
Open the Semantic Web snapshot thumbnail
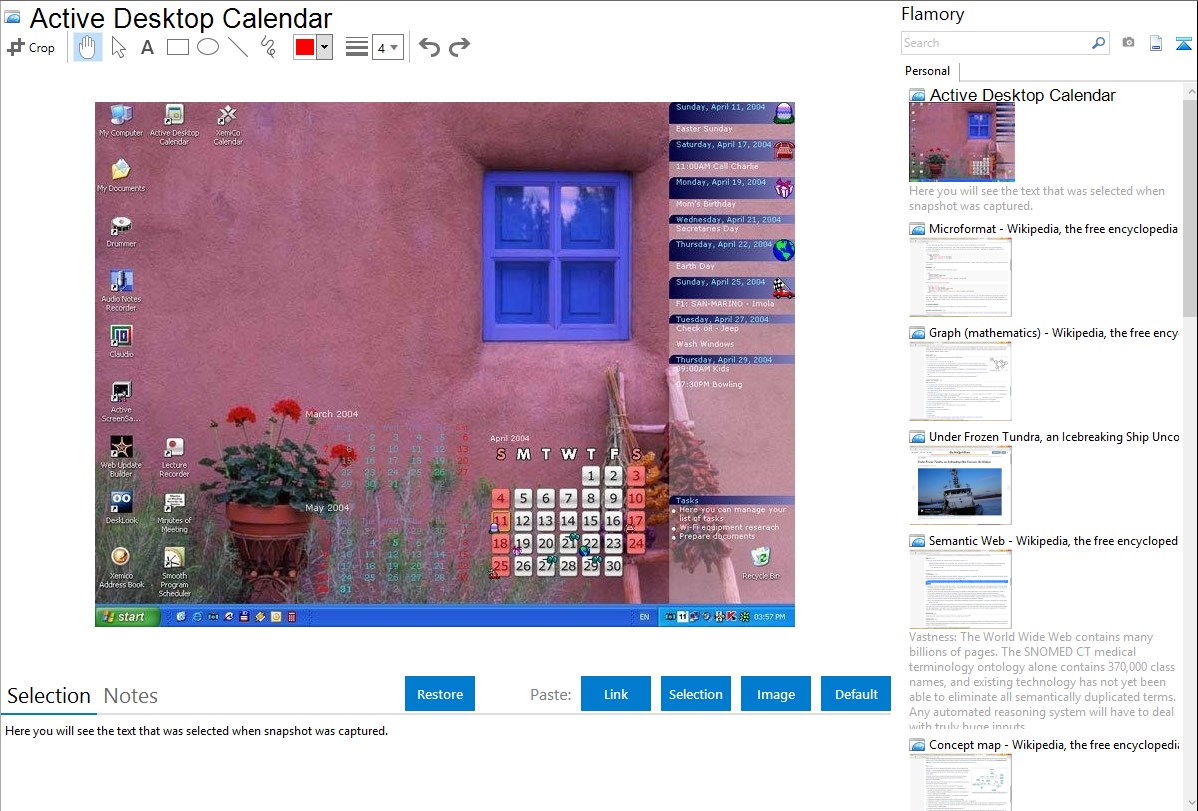pyautogui.click(x=960, y=589)
